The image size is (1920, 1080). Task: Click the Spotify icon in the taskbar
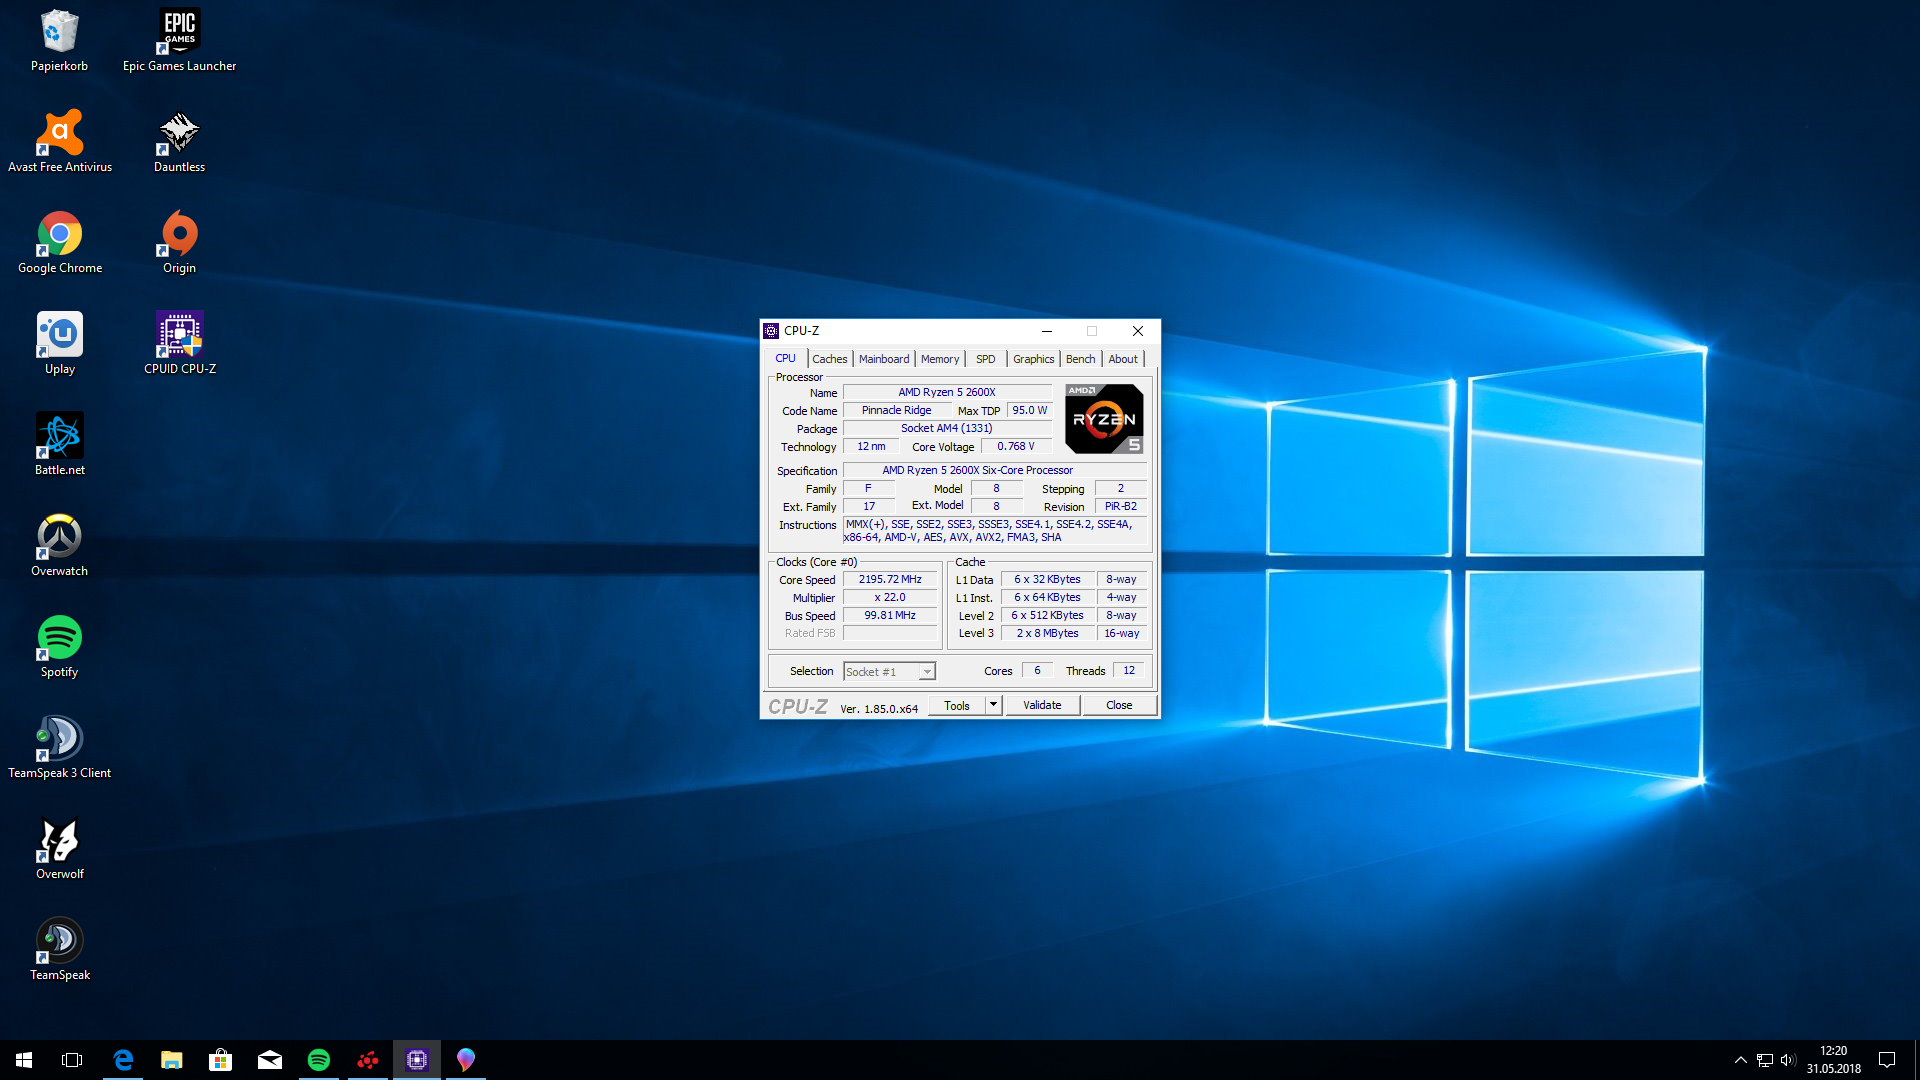[x=319, y=1060]
